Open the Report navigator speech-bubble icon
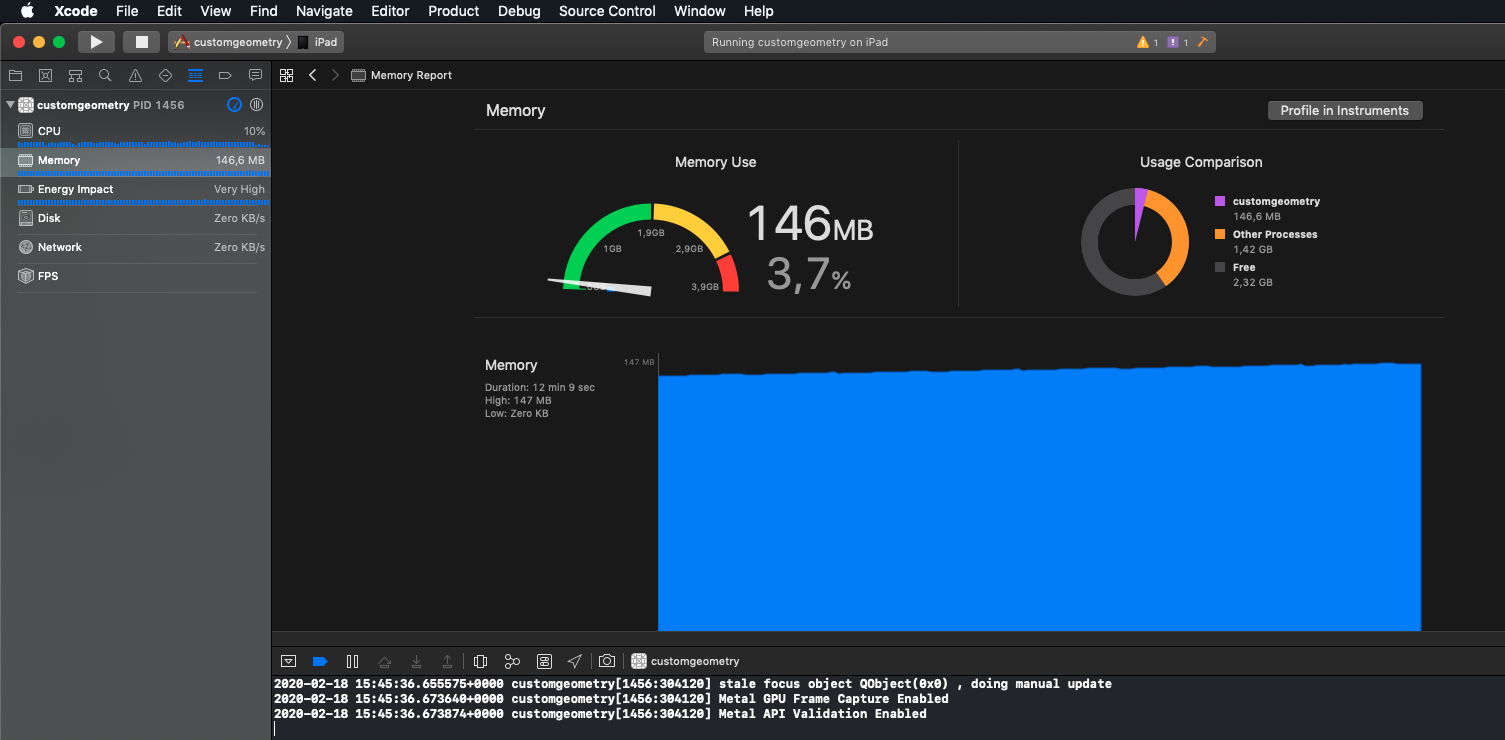 click(x=255, y=75)
